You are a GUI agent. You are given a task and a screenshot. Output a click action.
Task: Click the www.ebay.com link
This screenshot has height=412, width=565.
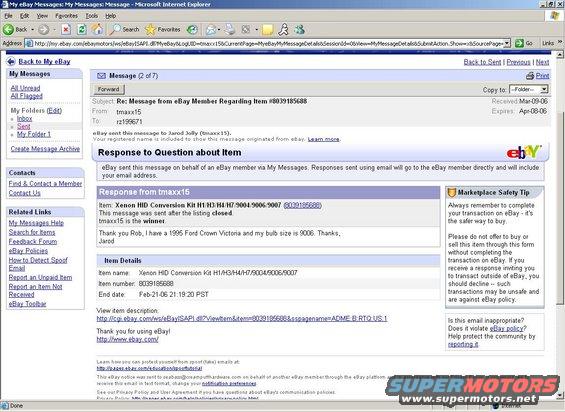pyautogui.click(x=127, y=339)
